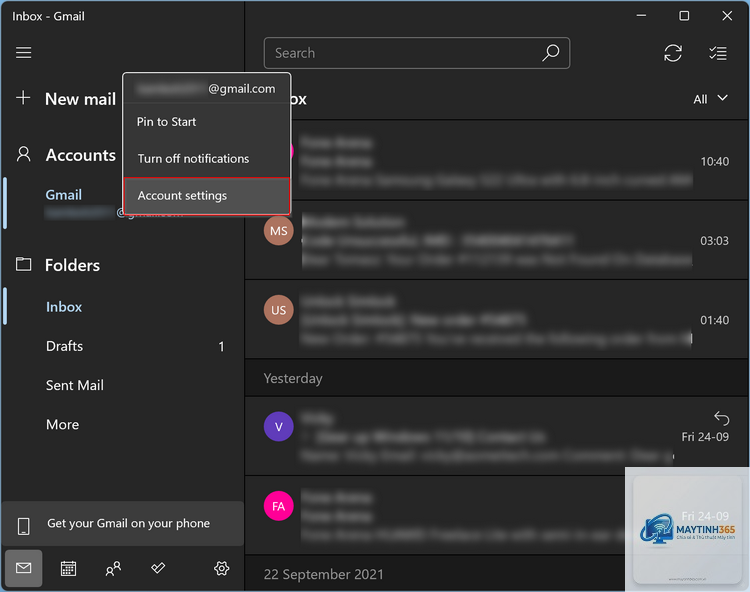Click the Accounts person icon
The height and width of the screenshot is (592, 750).
coord(23,154)
